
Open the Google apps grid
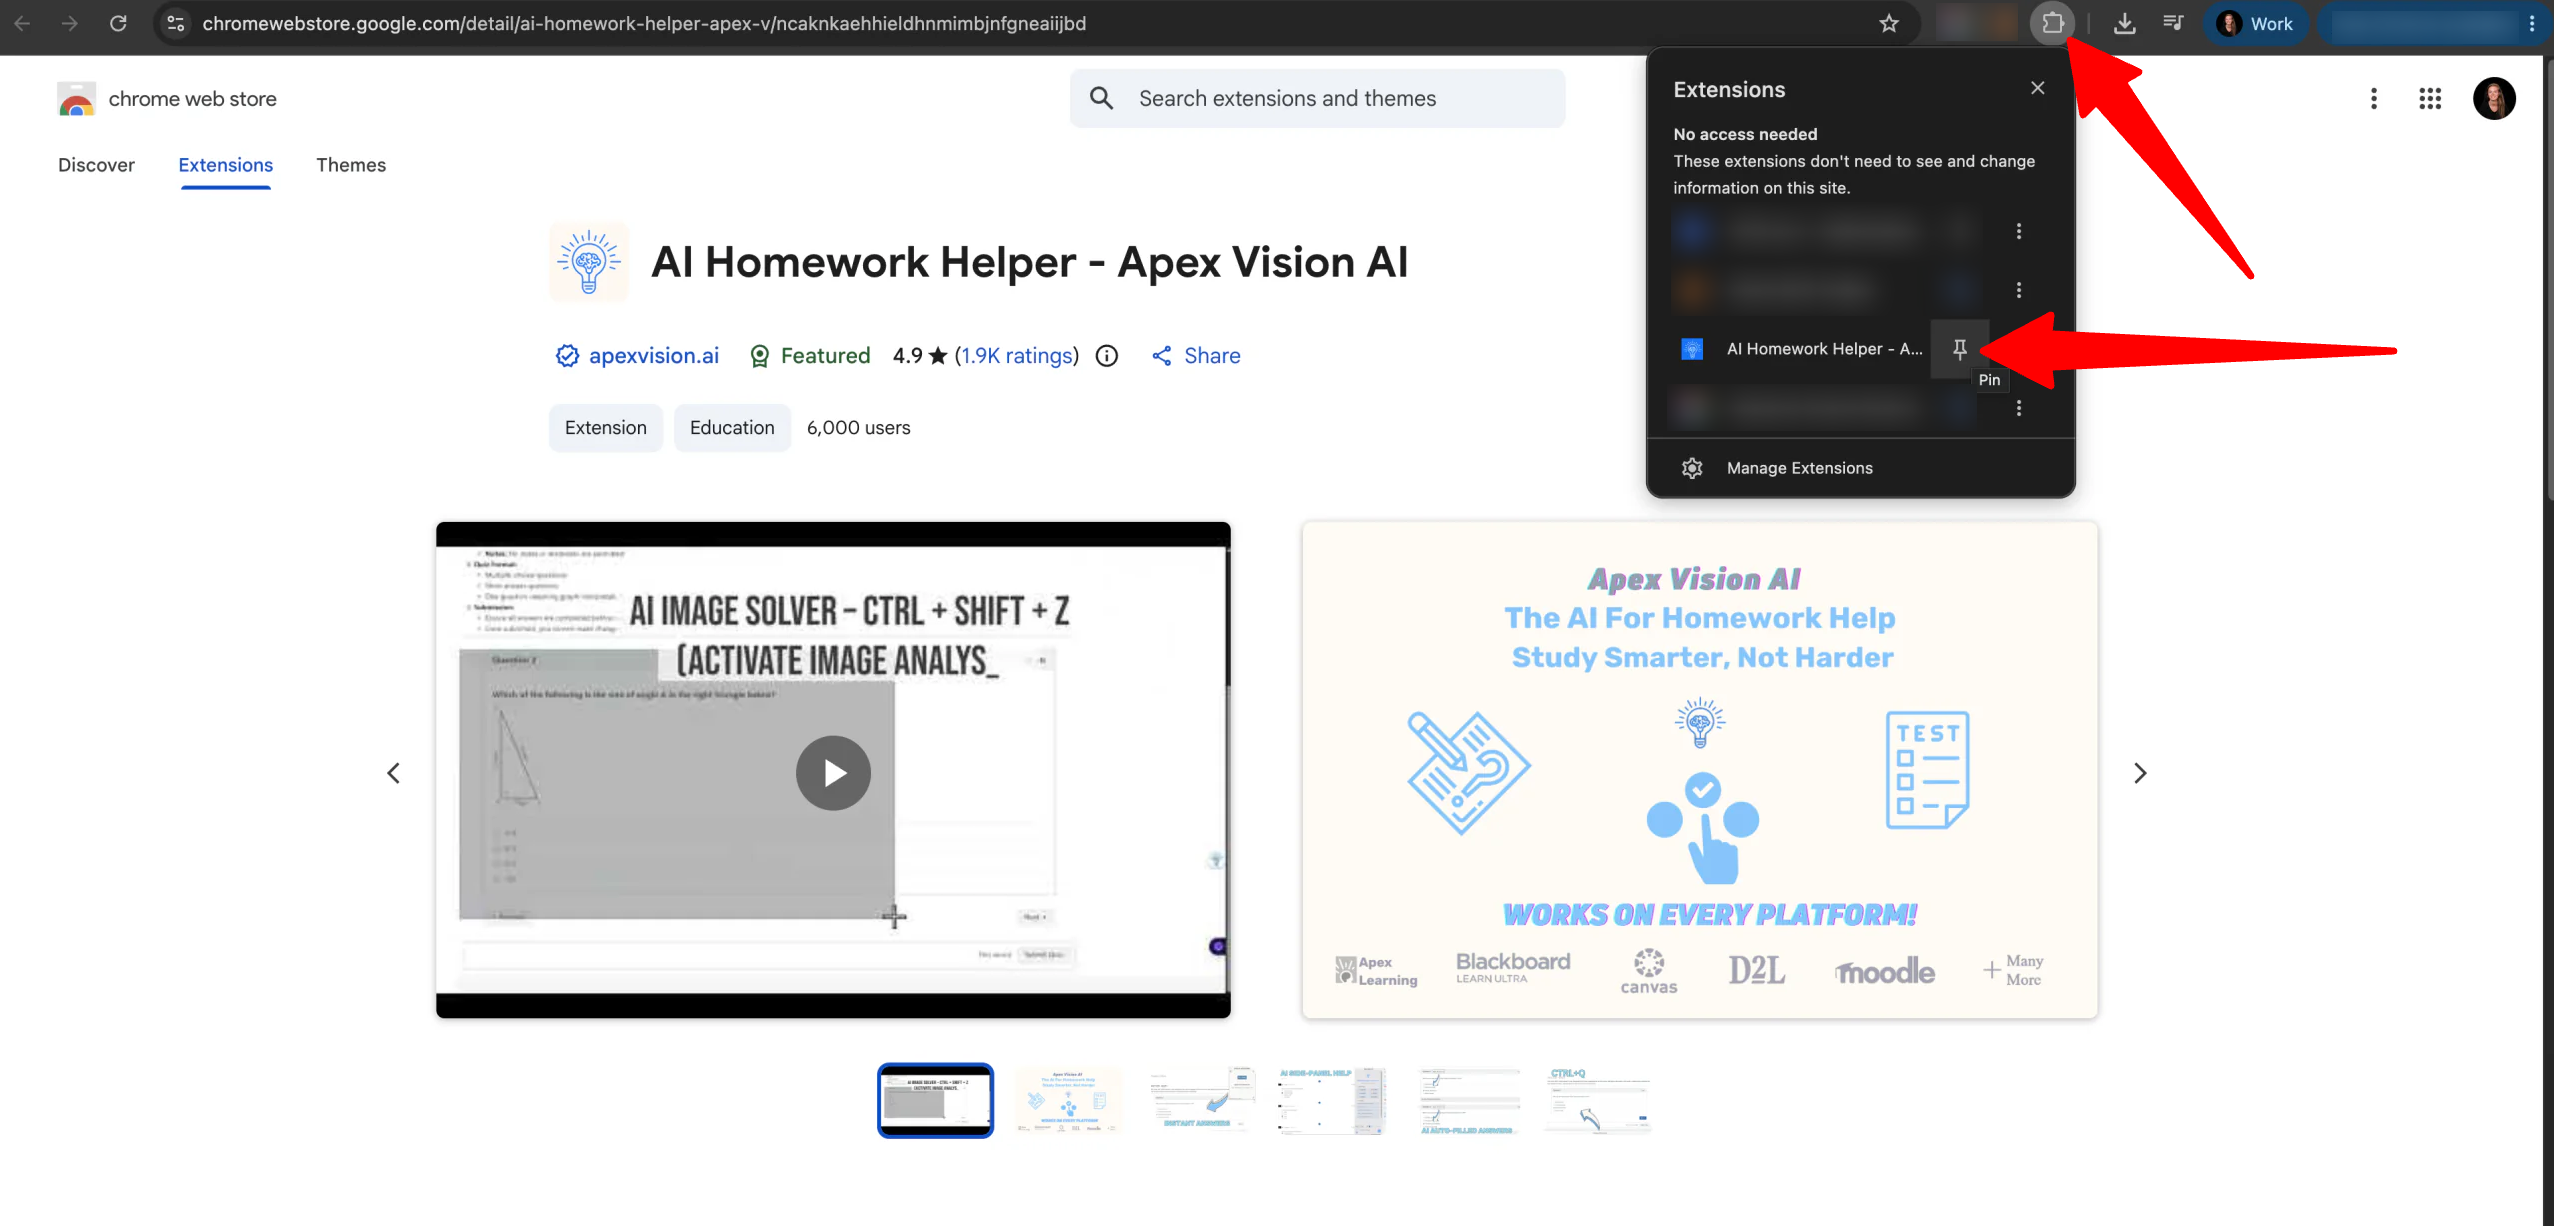point(2429,98)
